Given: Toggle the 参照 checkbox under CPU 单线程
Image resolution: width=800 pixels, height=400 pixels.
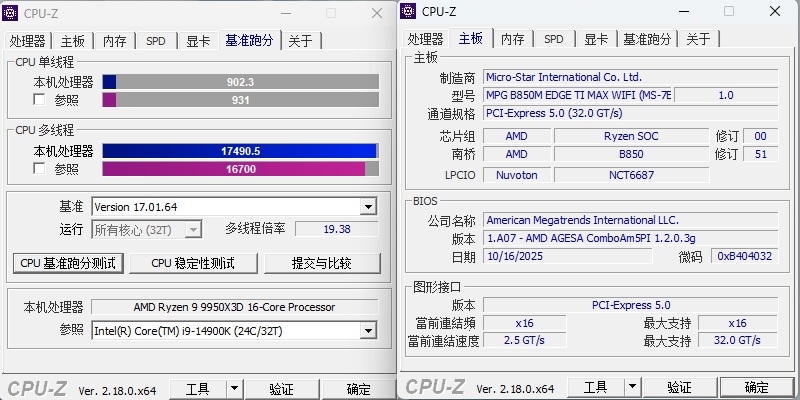Looking at the screenshot, I should (39, 100).
